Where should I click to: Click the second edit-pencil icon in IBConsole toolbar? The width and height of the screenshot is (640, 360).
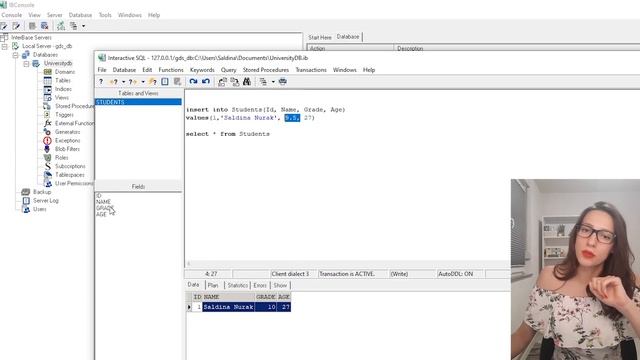tap(16, 26)
